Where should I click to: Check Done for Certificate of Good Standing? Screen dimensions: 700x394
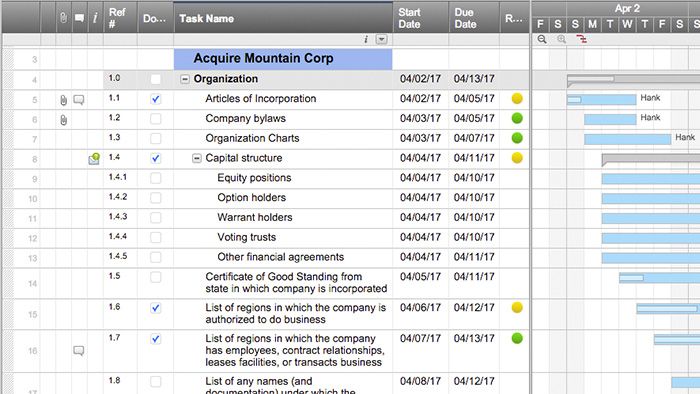click(155, 277)
